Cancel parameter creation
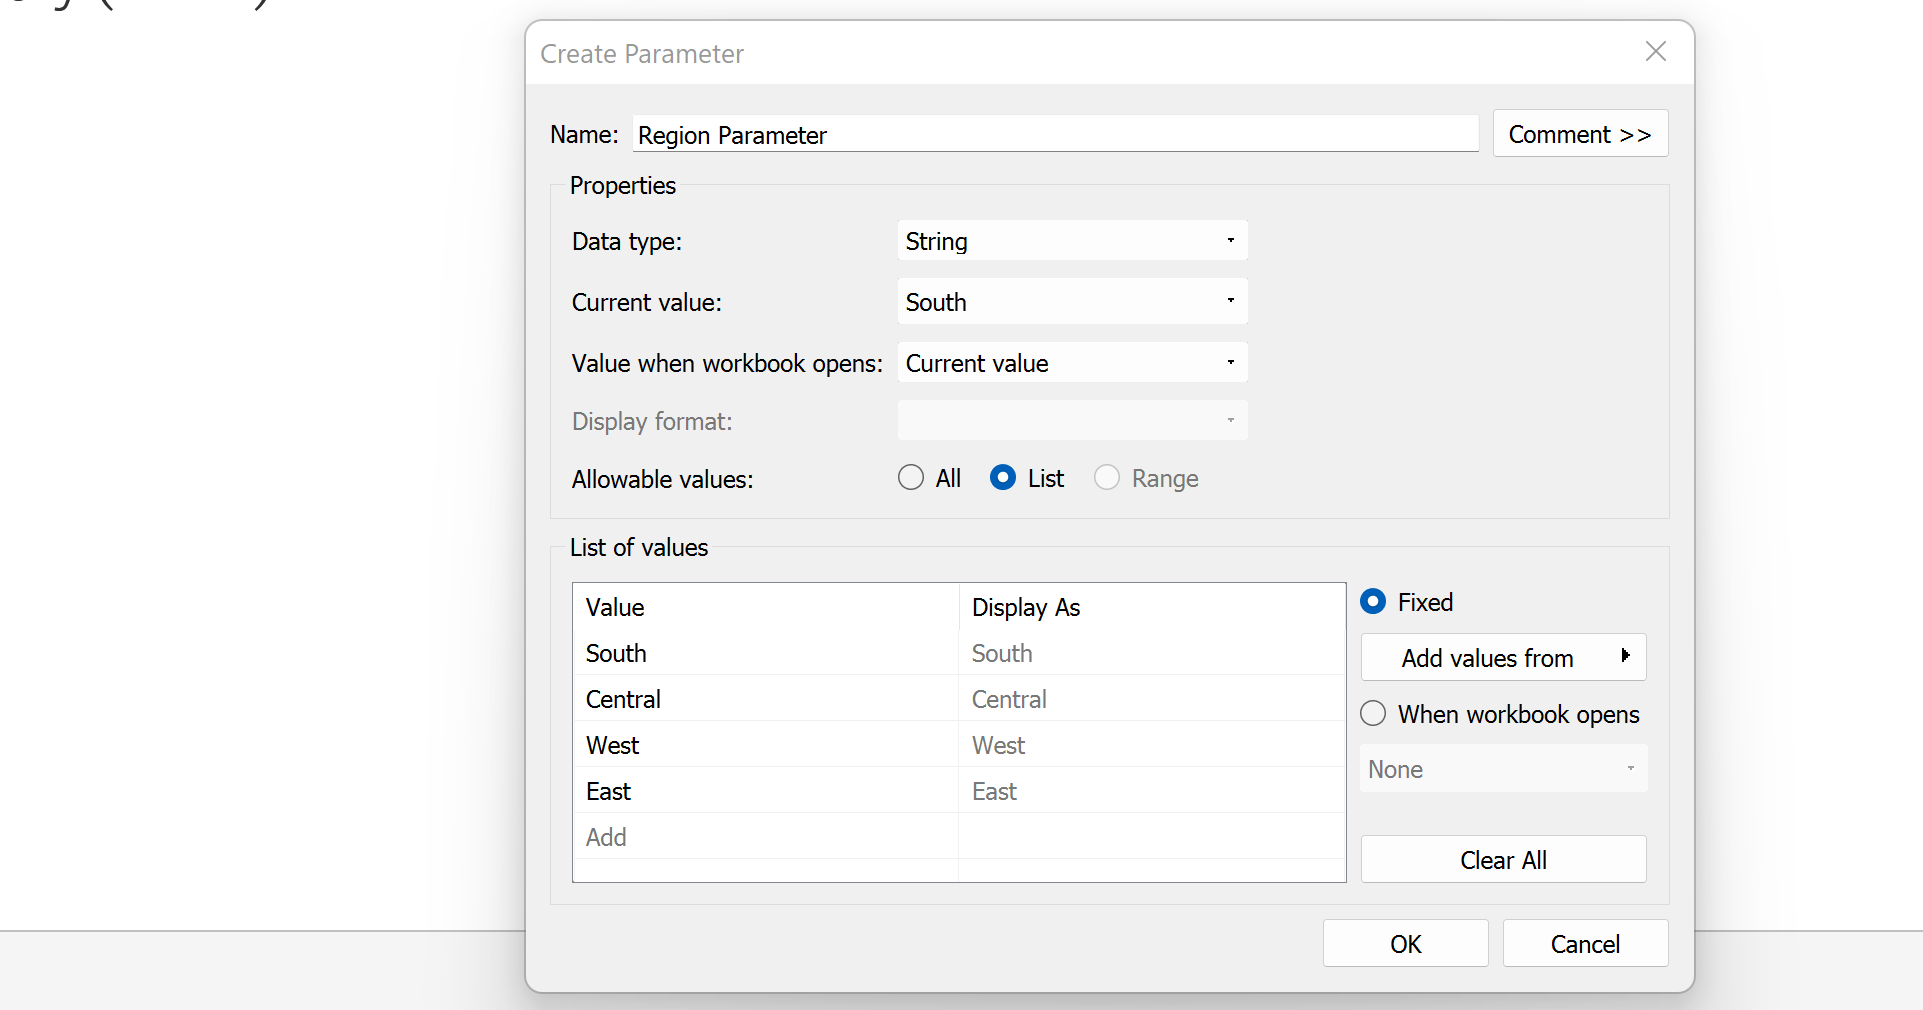 point(1584,944)
